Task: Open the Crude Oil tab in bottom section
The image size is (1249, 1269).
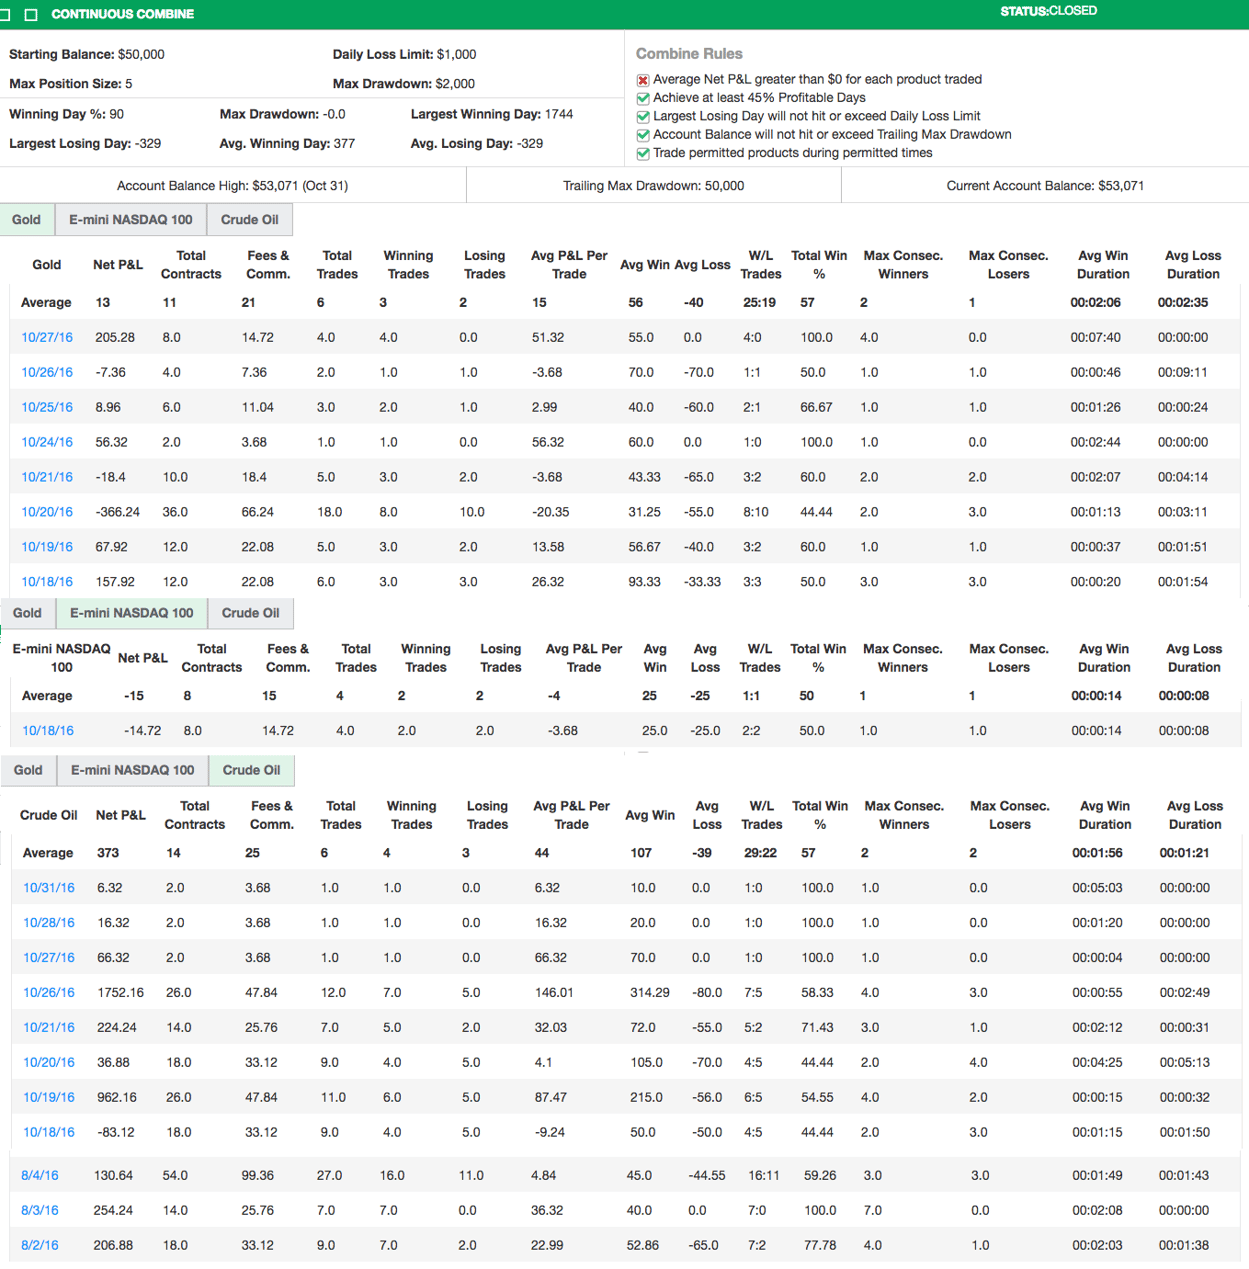Action: coord(251,770)
